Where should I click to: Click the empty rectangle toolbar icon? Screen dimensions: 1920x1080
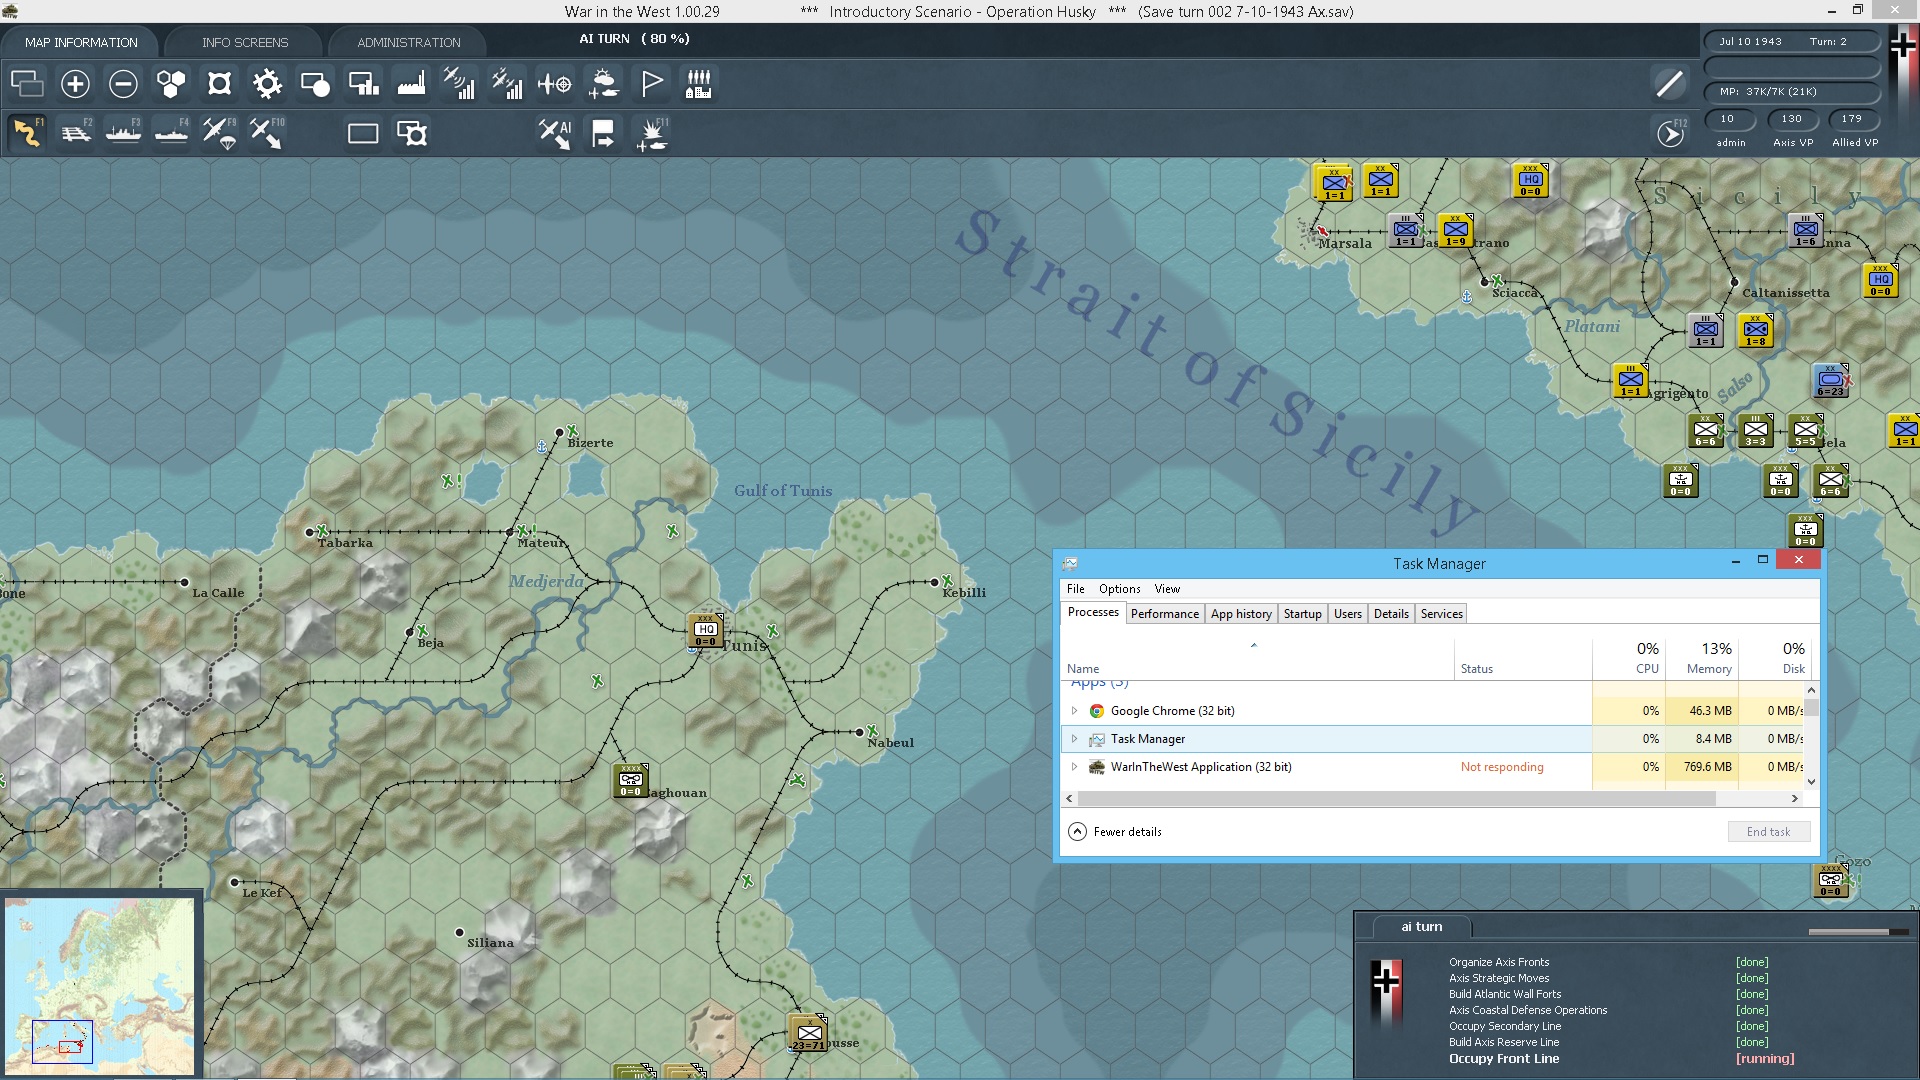(x=363, y=133)
